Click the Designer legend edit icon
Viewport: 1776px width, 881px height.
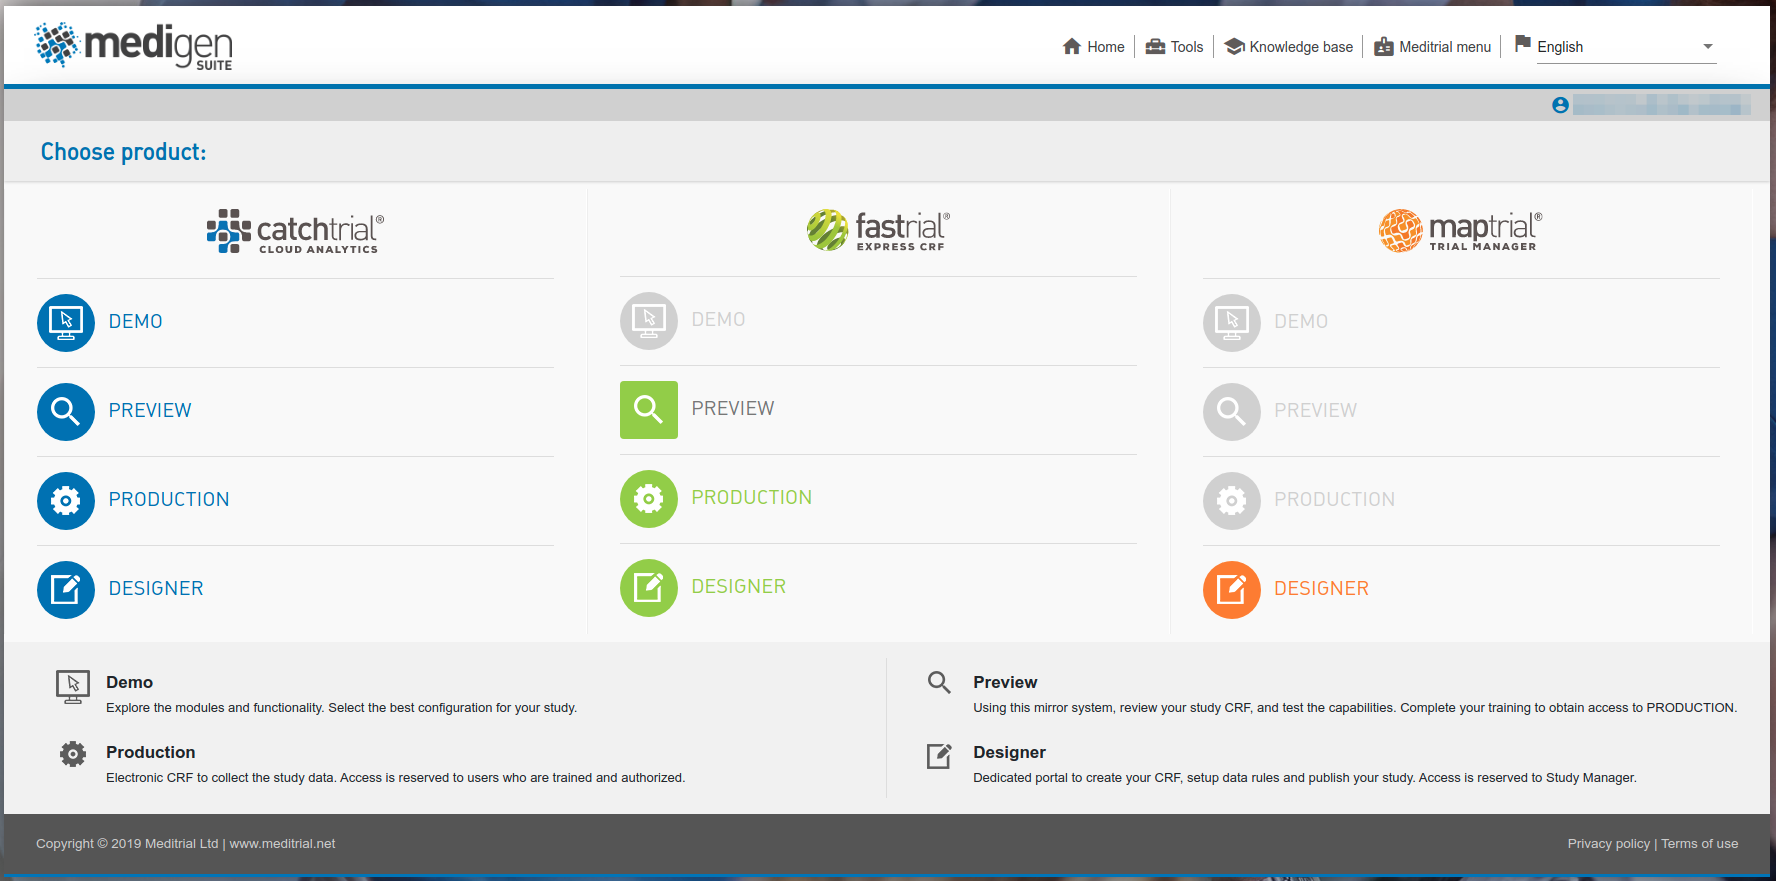click(939, 756)
